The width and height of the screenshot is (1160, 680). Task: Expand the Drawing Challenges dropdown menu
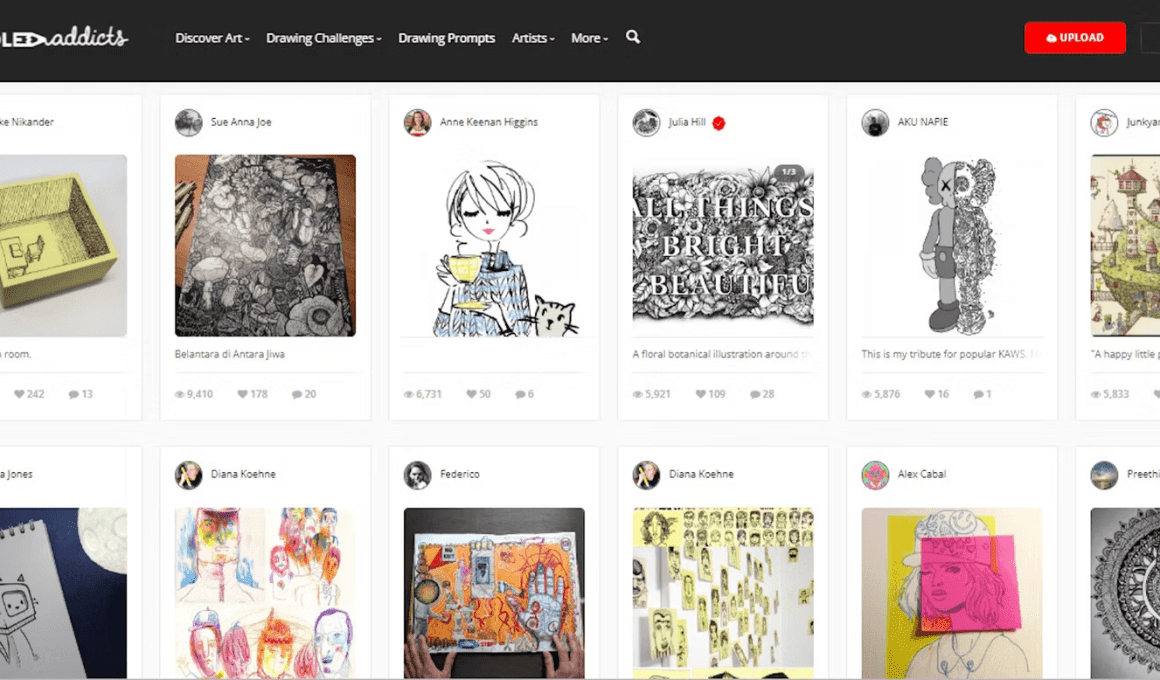coord(324,38)
